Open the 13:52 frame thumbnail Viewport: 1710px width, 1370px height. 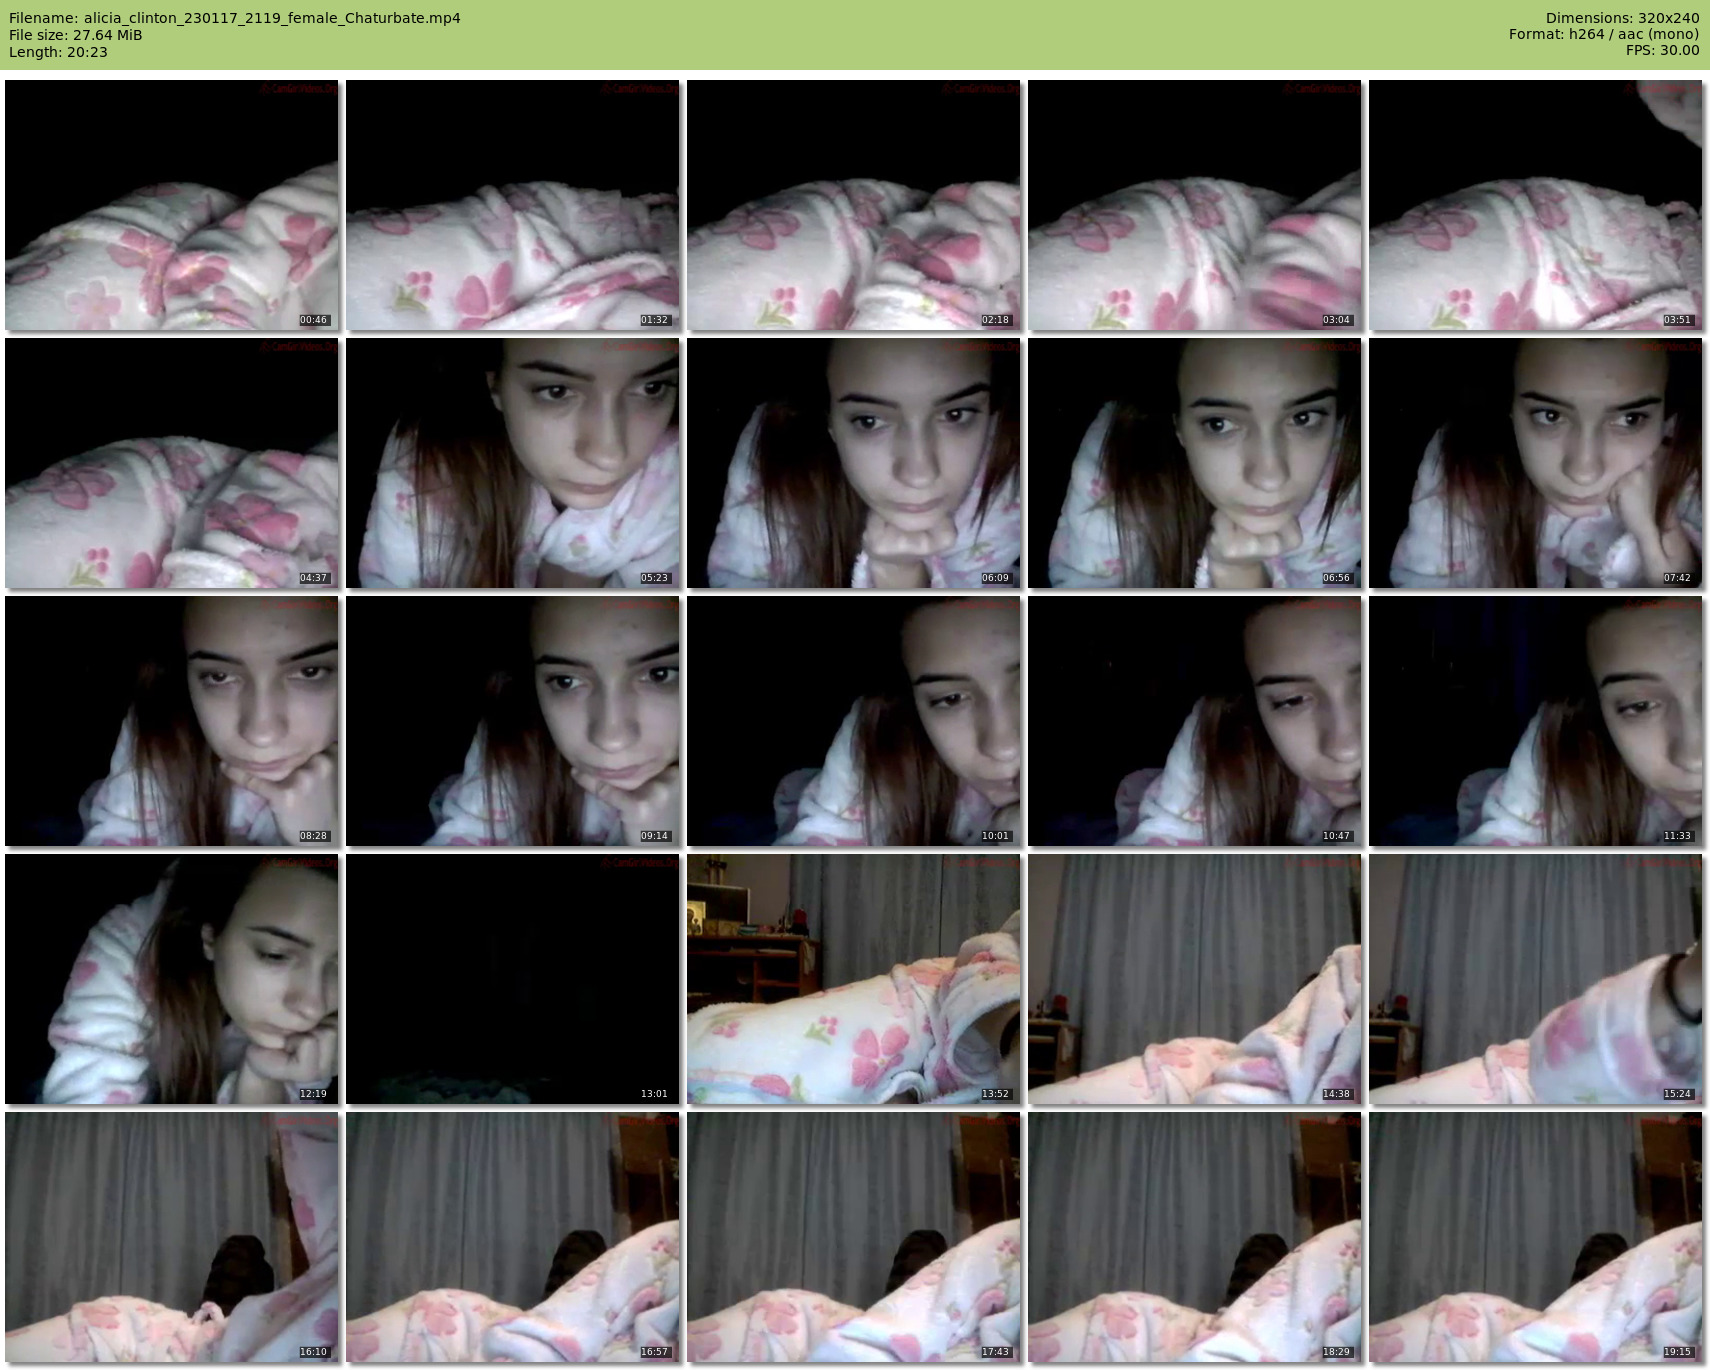(x=853, y=979)
